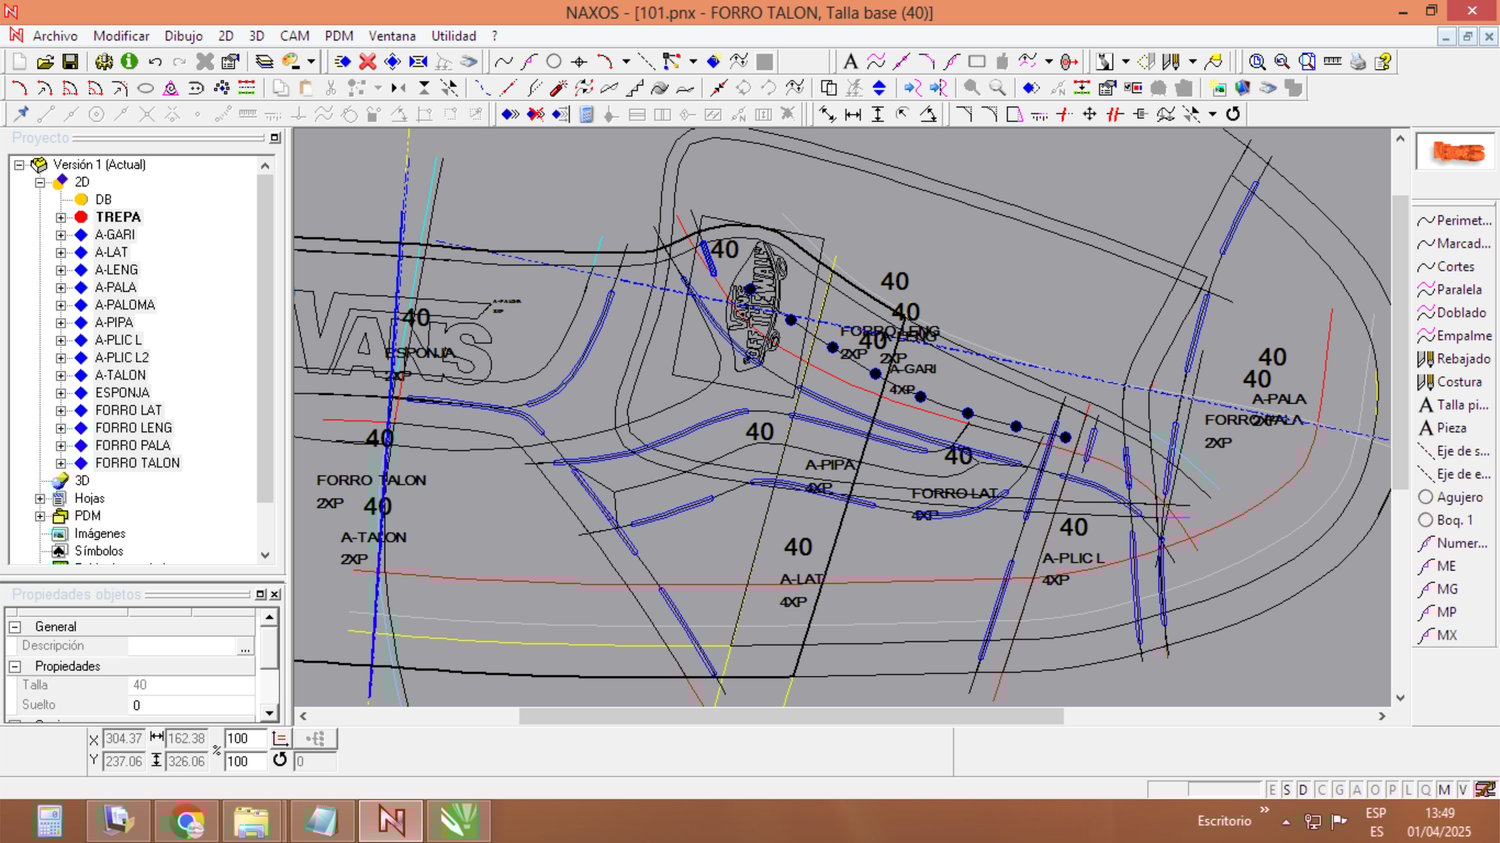Click the Undo arrow icon
Image resolution: width=1500 pixels, height=843 pixels.
click(155, 62)
